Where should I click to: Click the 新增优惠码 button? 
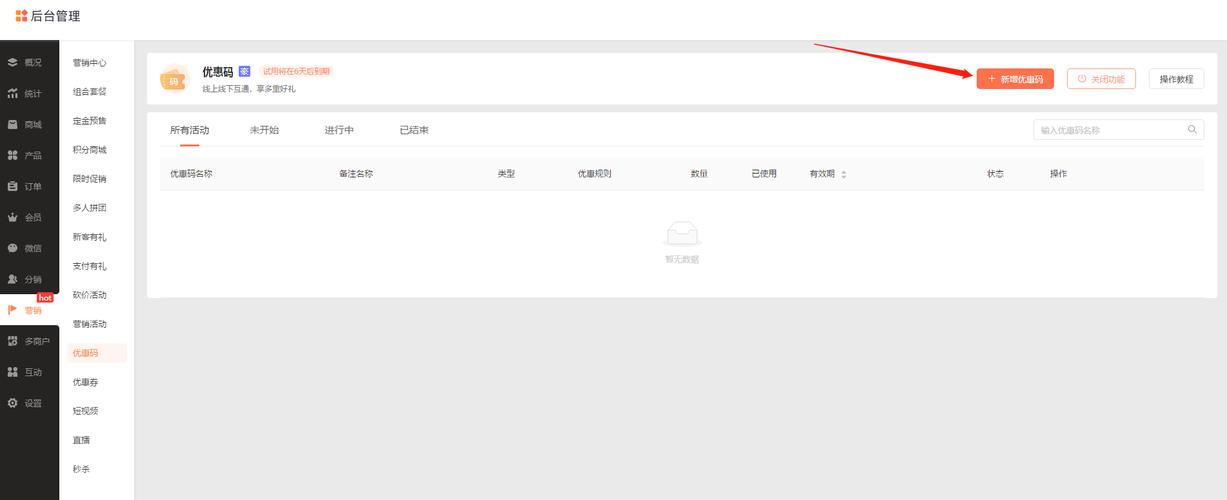click(x=1015, y=79)
